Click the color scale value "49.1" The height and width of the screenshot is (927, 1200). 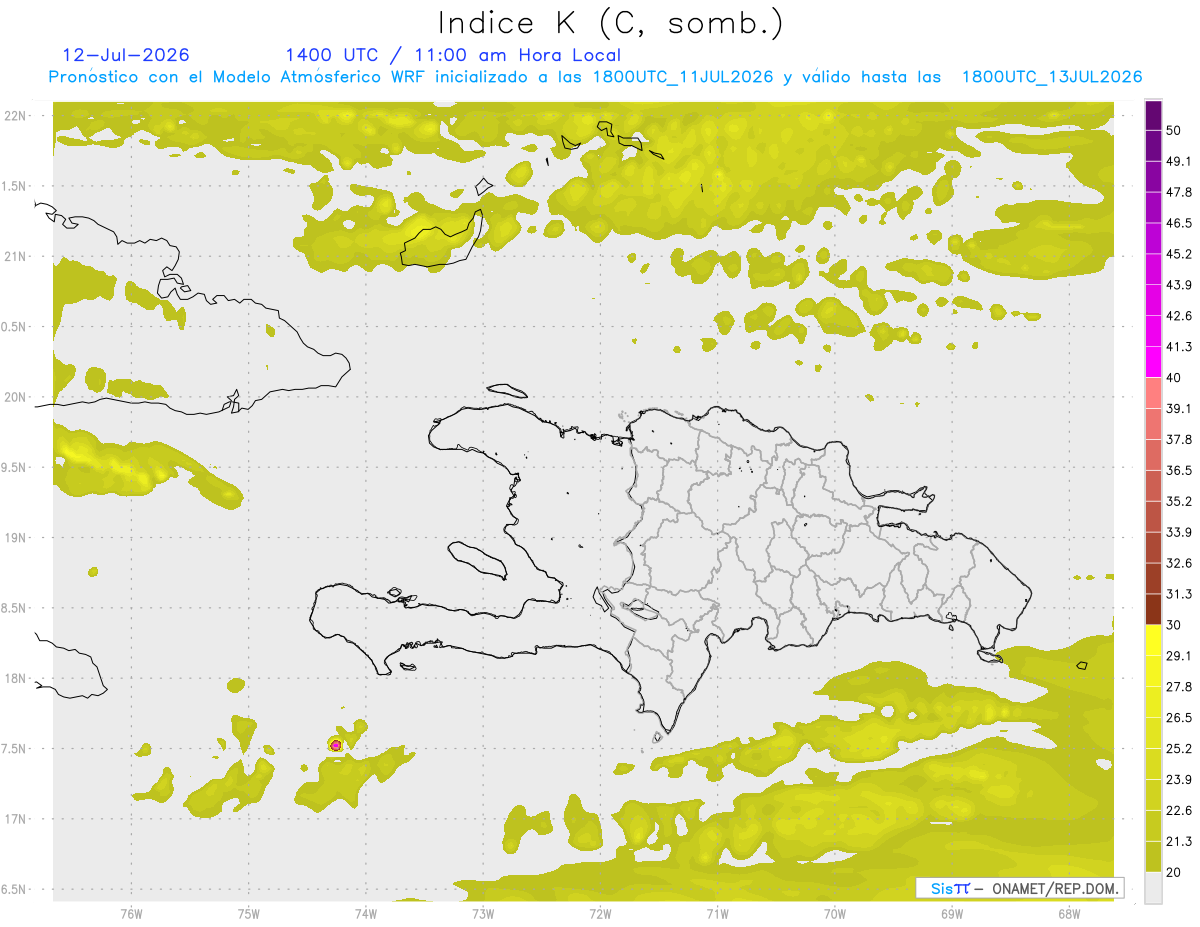[x=1179, y=161]
